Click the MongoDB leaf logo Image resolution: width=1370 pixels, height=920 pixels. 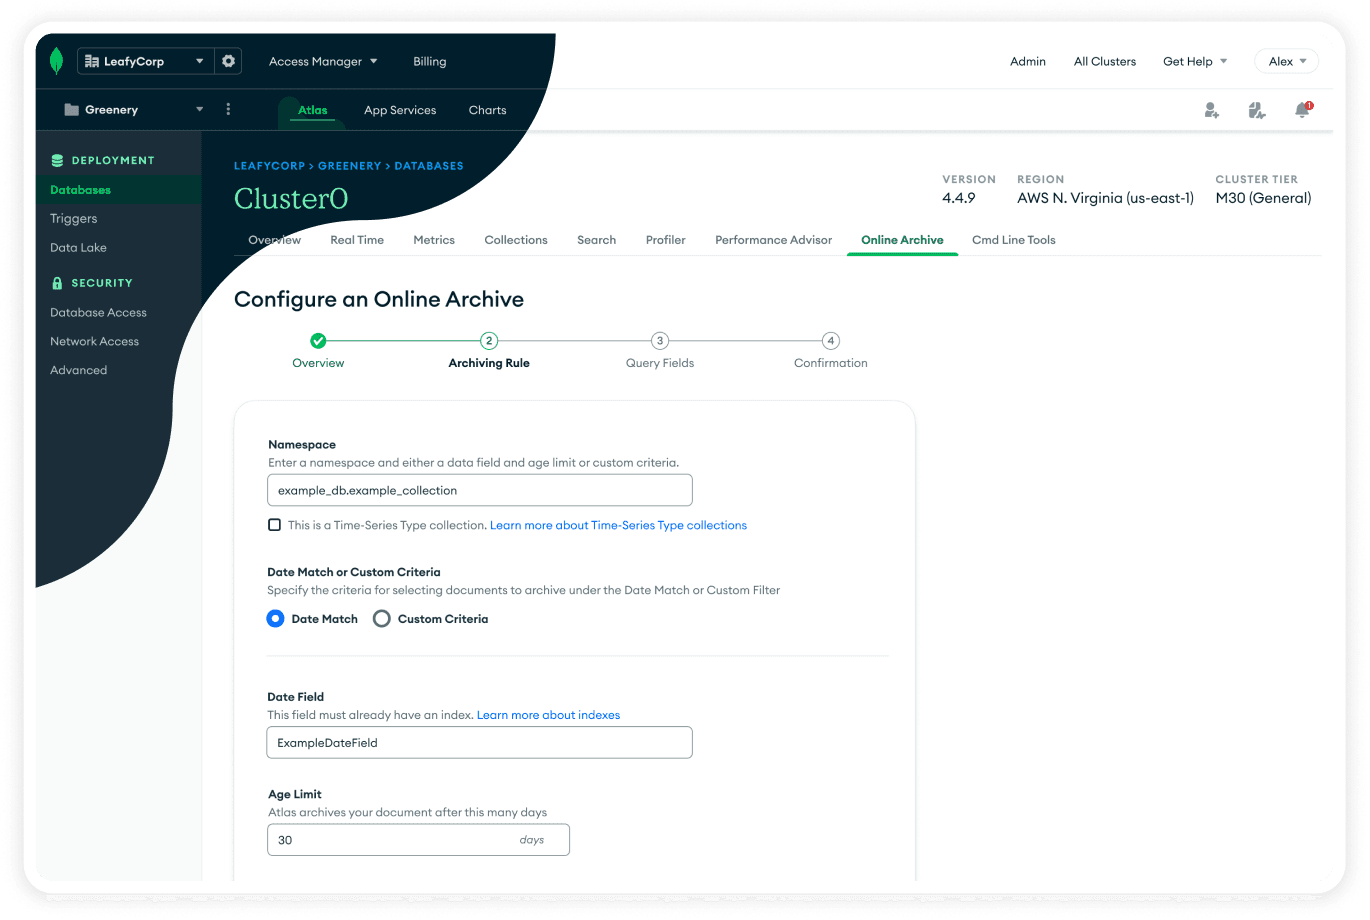pos(57,61)
